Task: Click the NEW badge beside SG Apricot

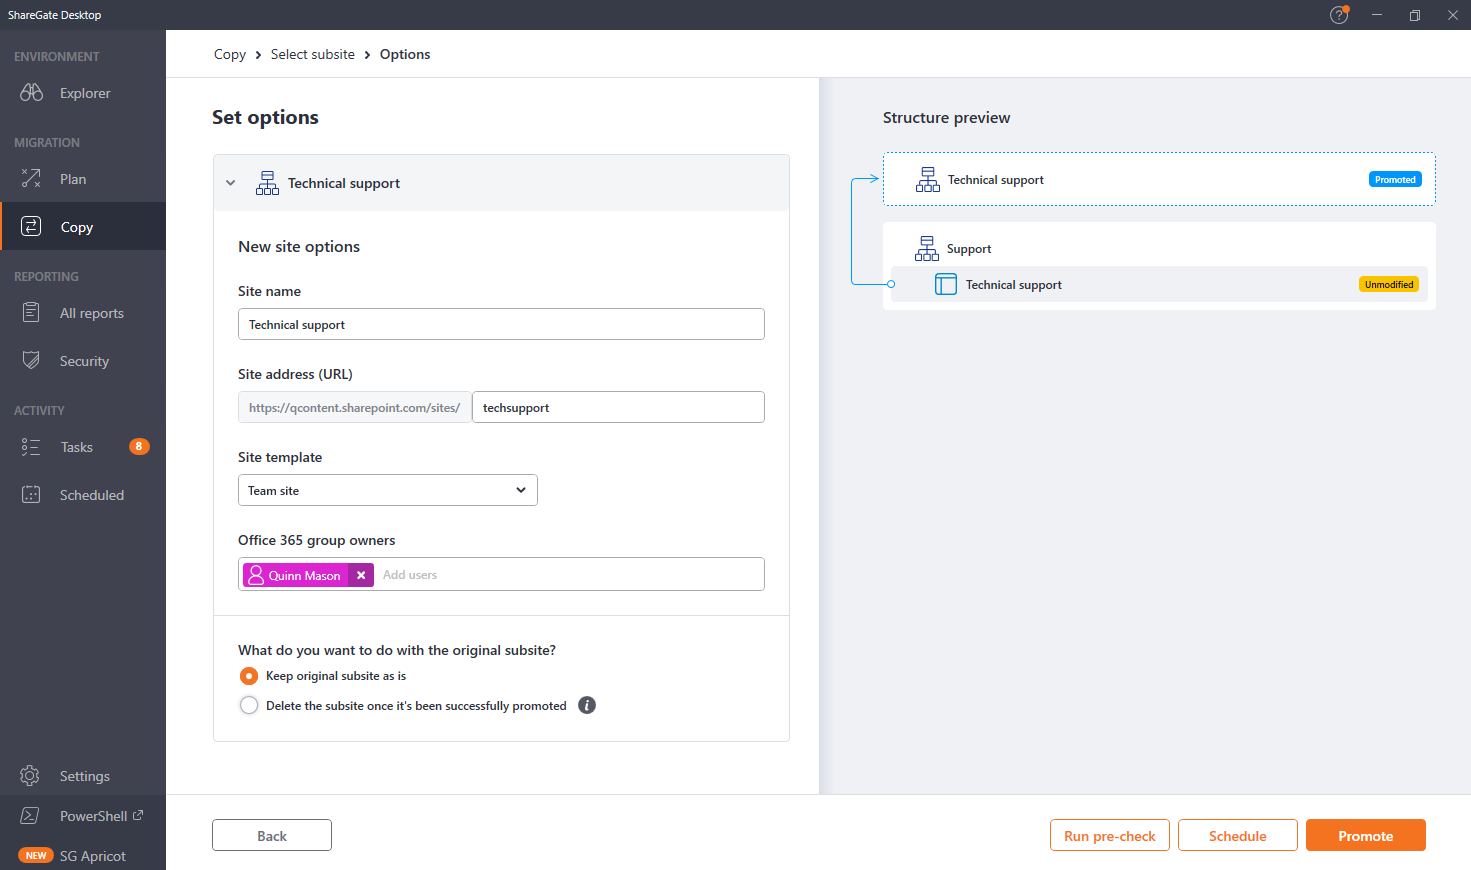Action: coord(36,856)
